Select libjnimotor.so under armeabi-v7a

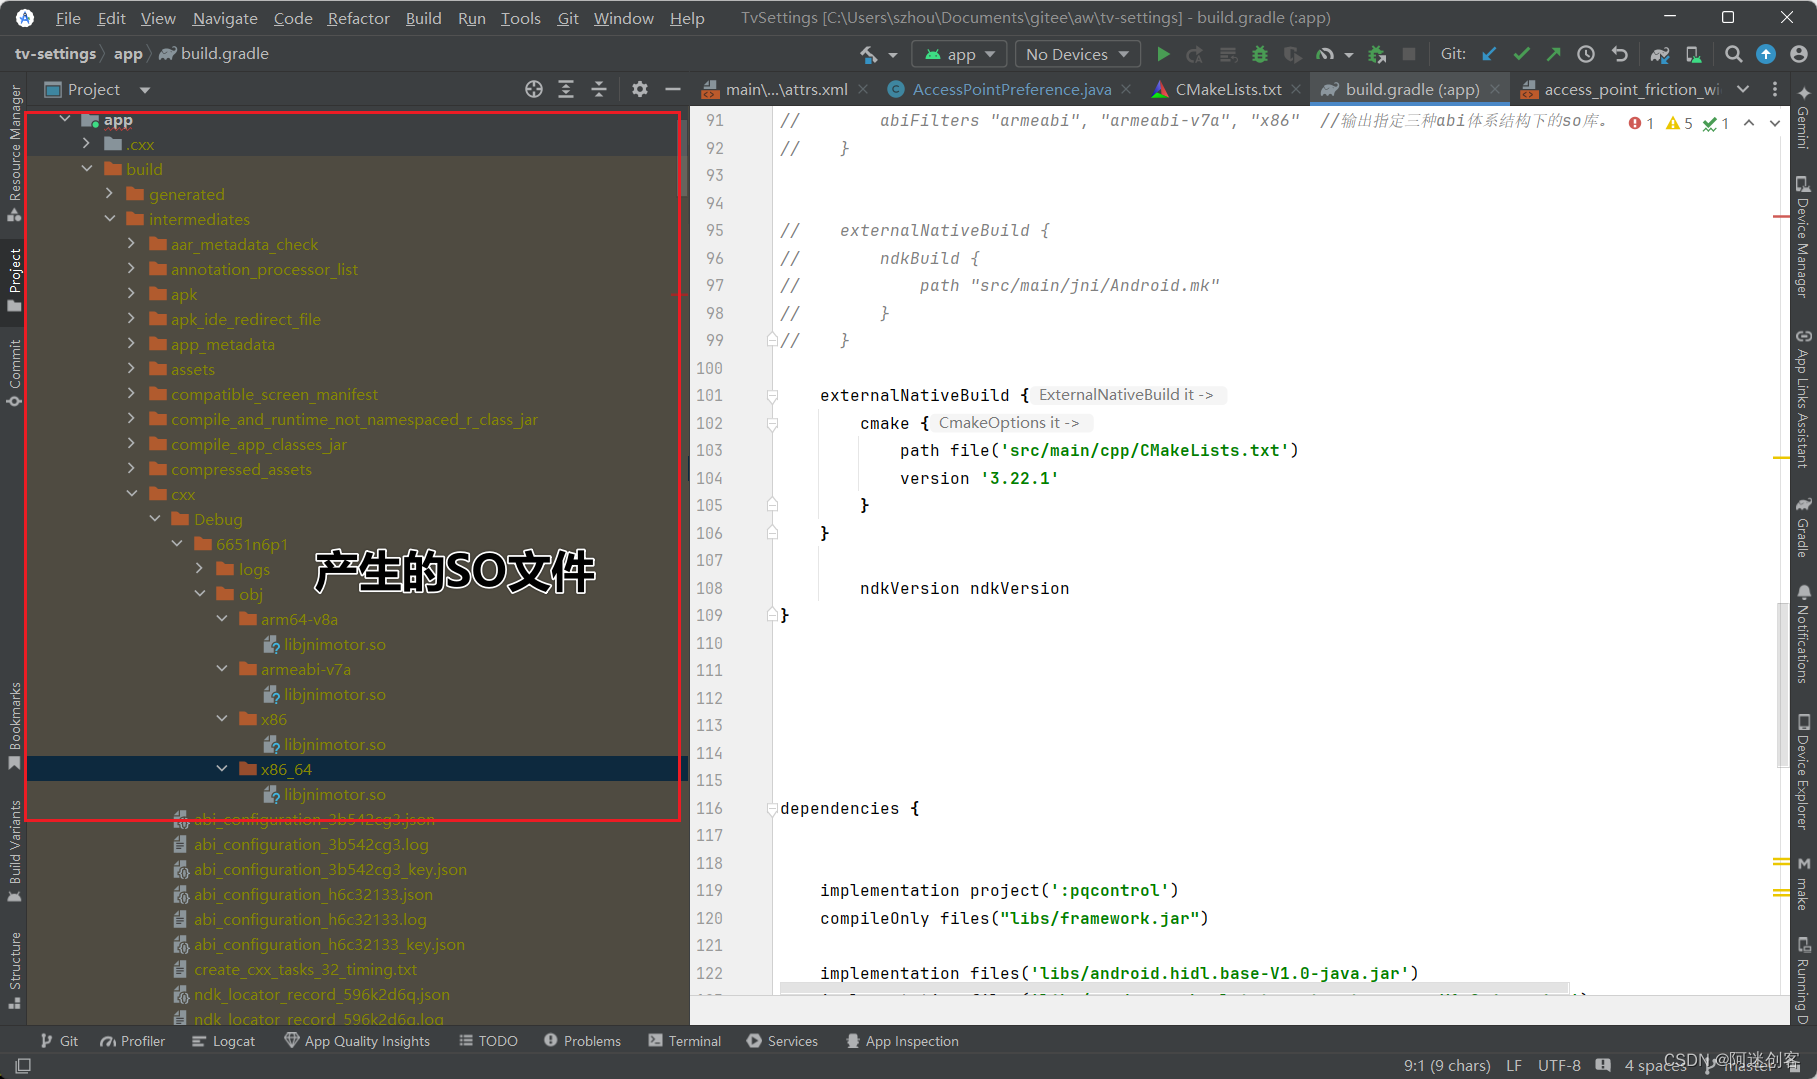[334, 694]
